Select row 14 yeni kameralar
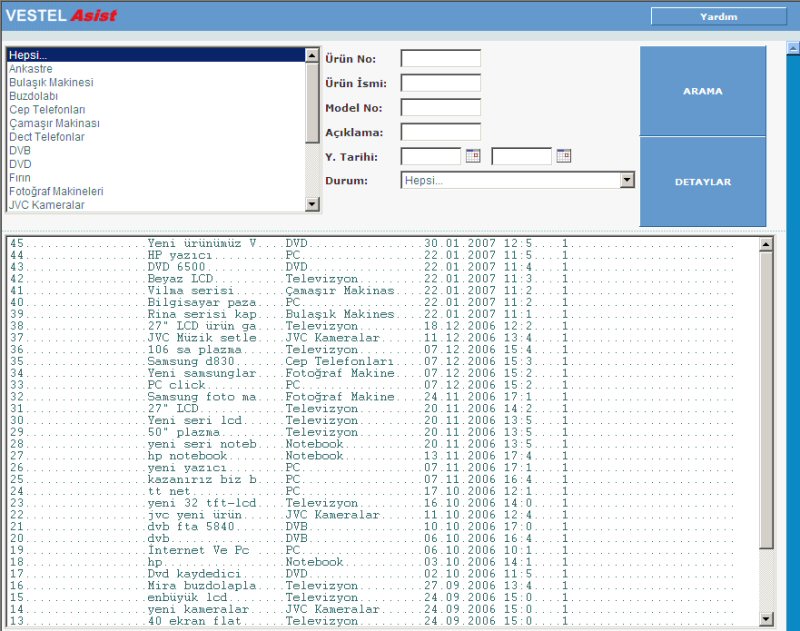This screenshot has height=631, width=800. click(383, 609)
